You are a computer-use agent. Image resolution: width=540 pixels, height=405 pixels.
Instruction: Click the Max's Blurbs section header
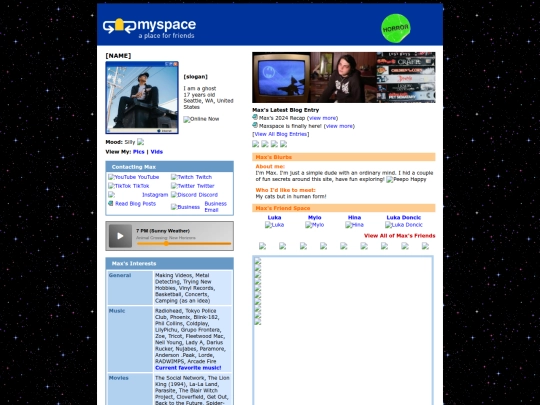tap(344, 157)
